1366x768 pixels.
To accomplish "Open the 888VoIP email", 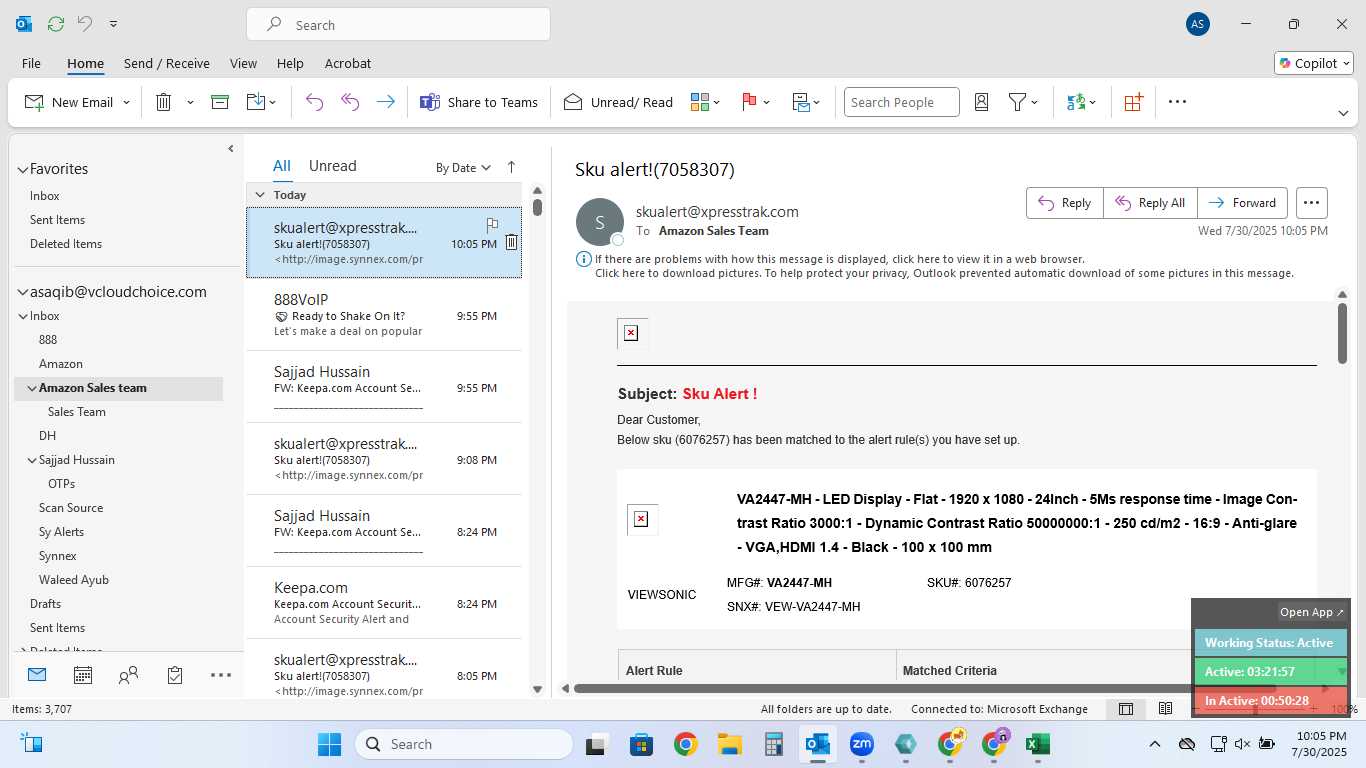I will (384, 314).
